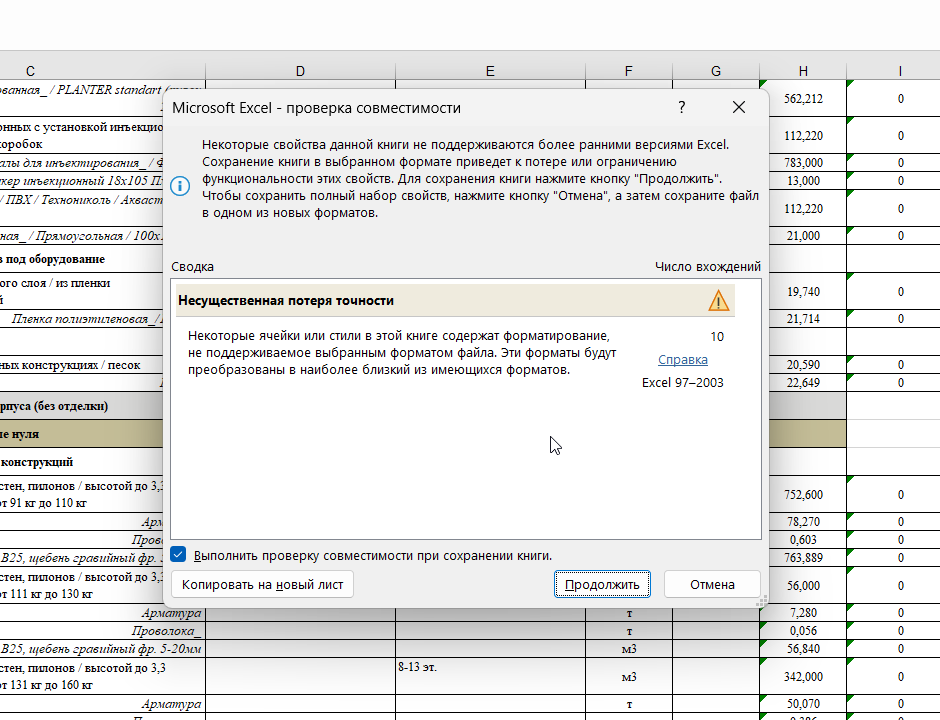
Task: Close the compatibility checker dialog
Action: click(739, 107)
